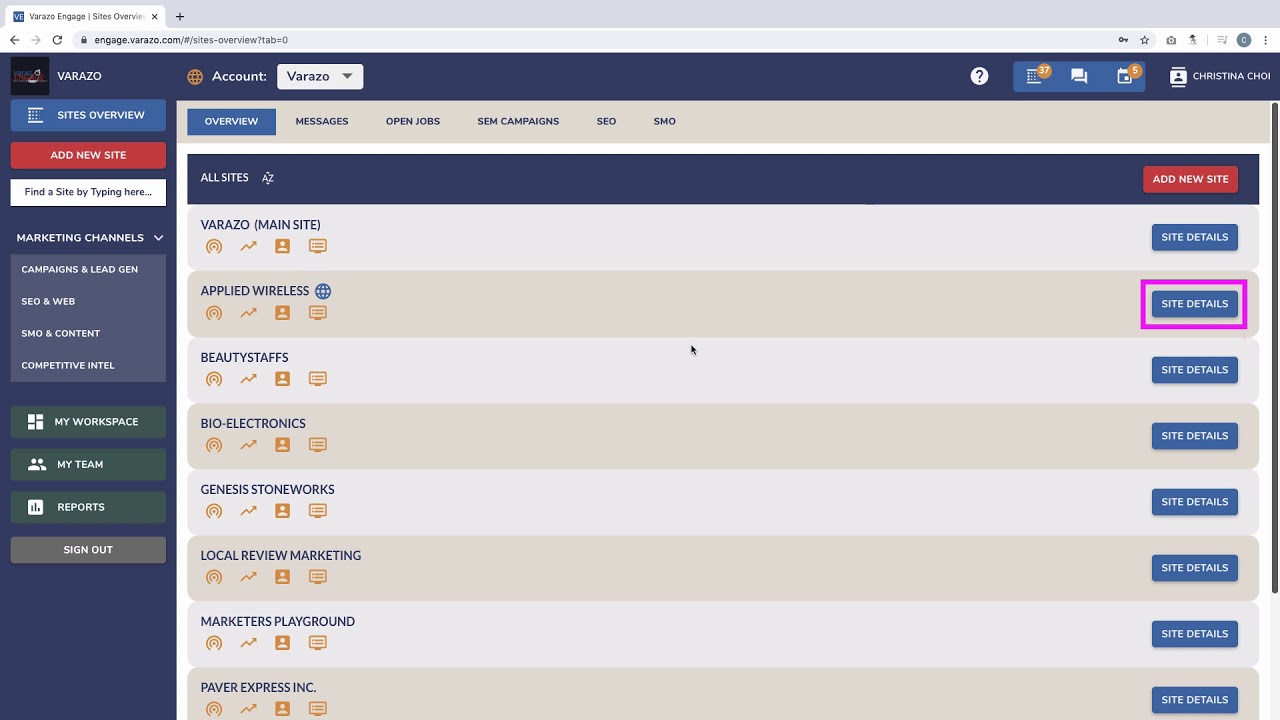Click the message screen icon under Applied Wireless
The image size is (1280, 720).
coord(318,312)
